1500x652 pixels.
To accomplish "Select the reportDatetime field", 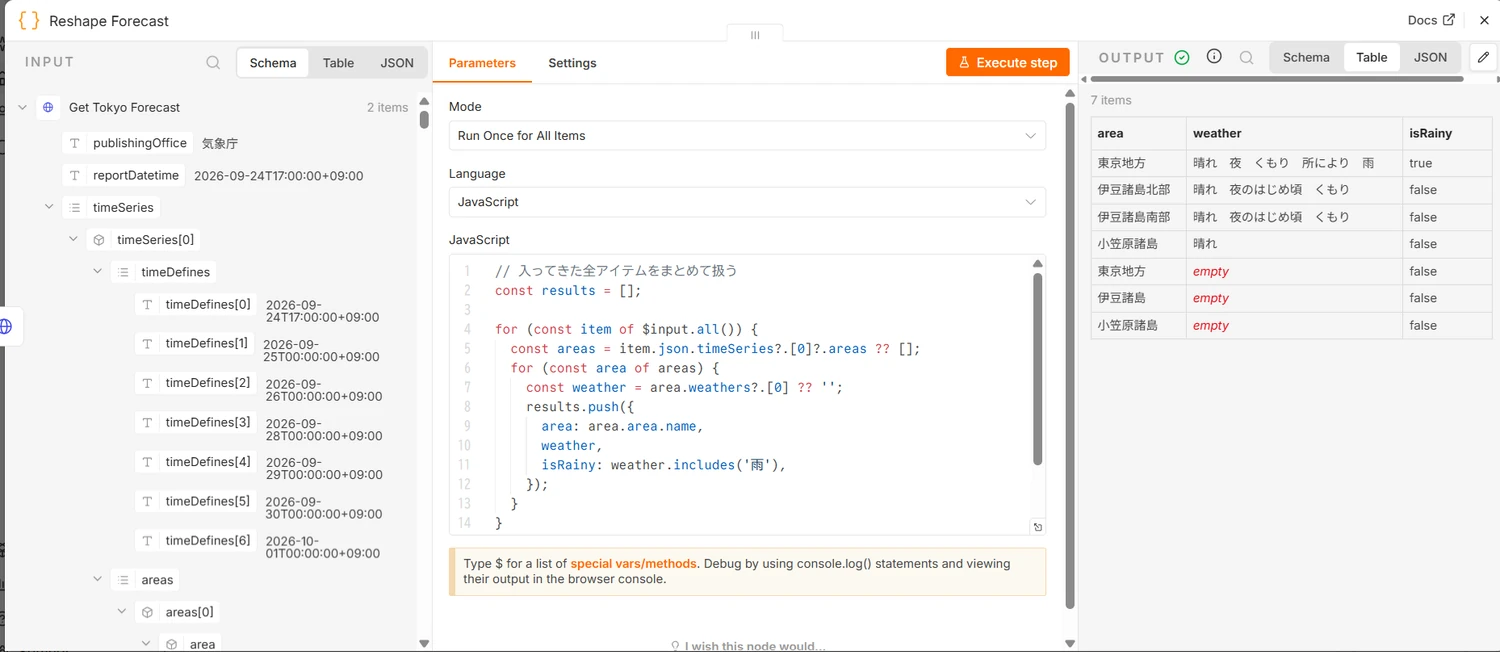I will (122, 175).
